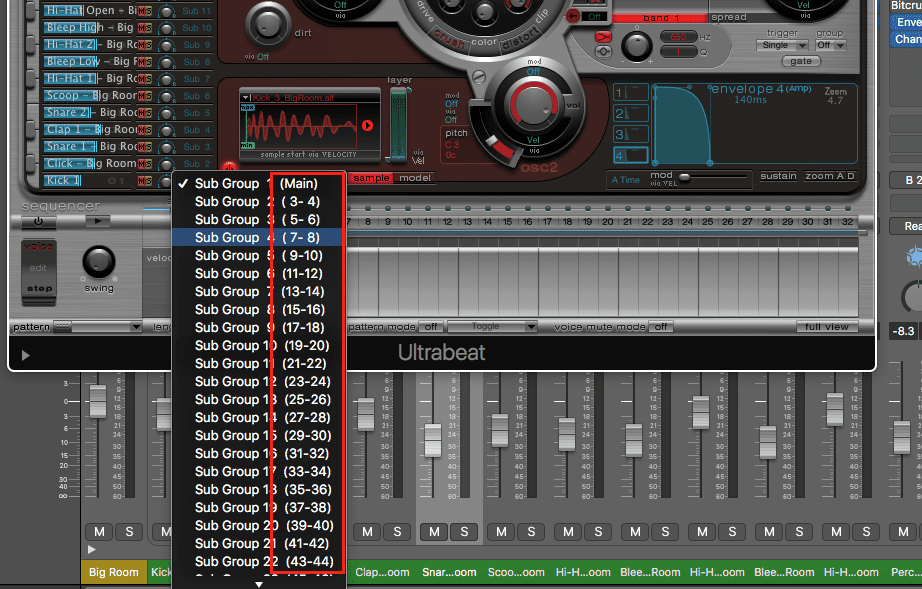The image size is (922, 589).
Task: Mute the Clap...oom channel strip
Action: point(368,532)
